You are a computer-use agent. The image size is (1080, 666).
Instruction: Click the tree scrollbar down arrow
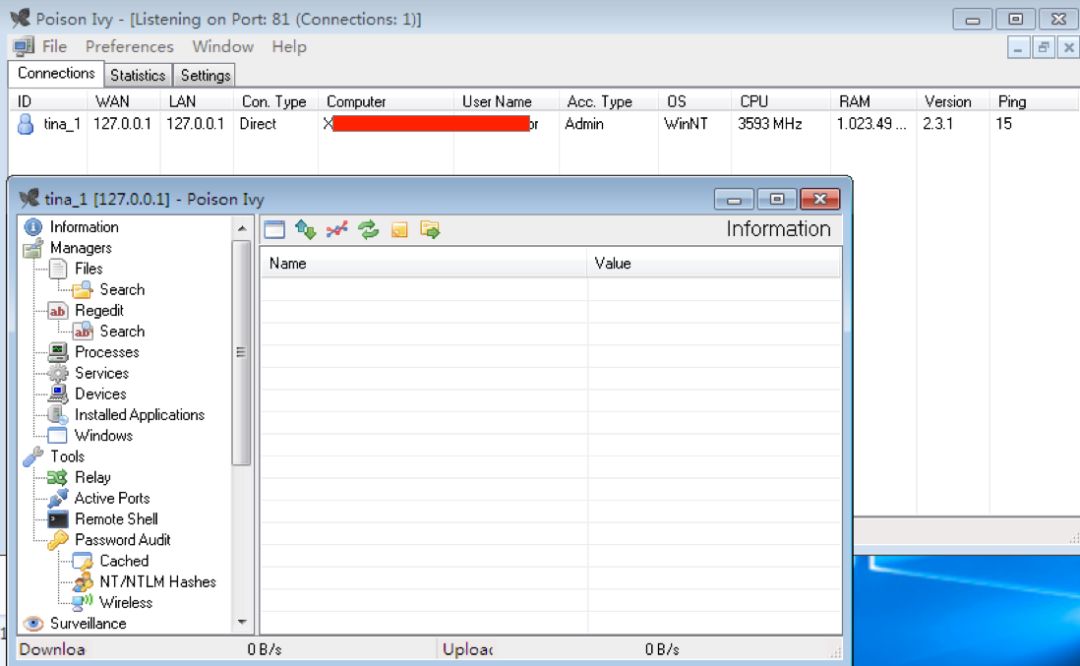[242, 622]
